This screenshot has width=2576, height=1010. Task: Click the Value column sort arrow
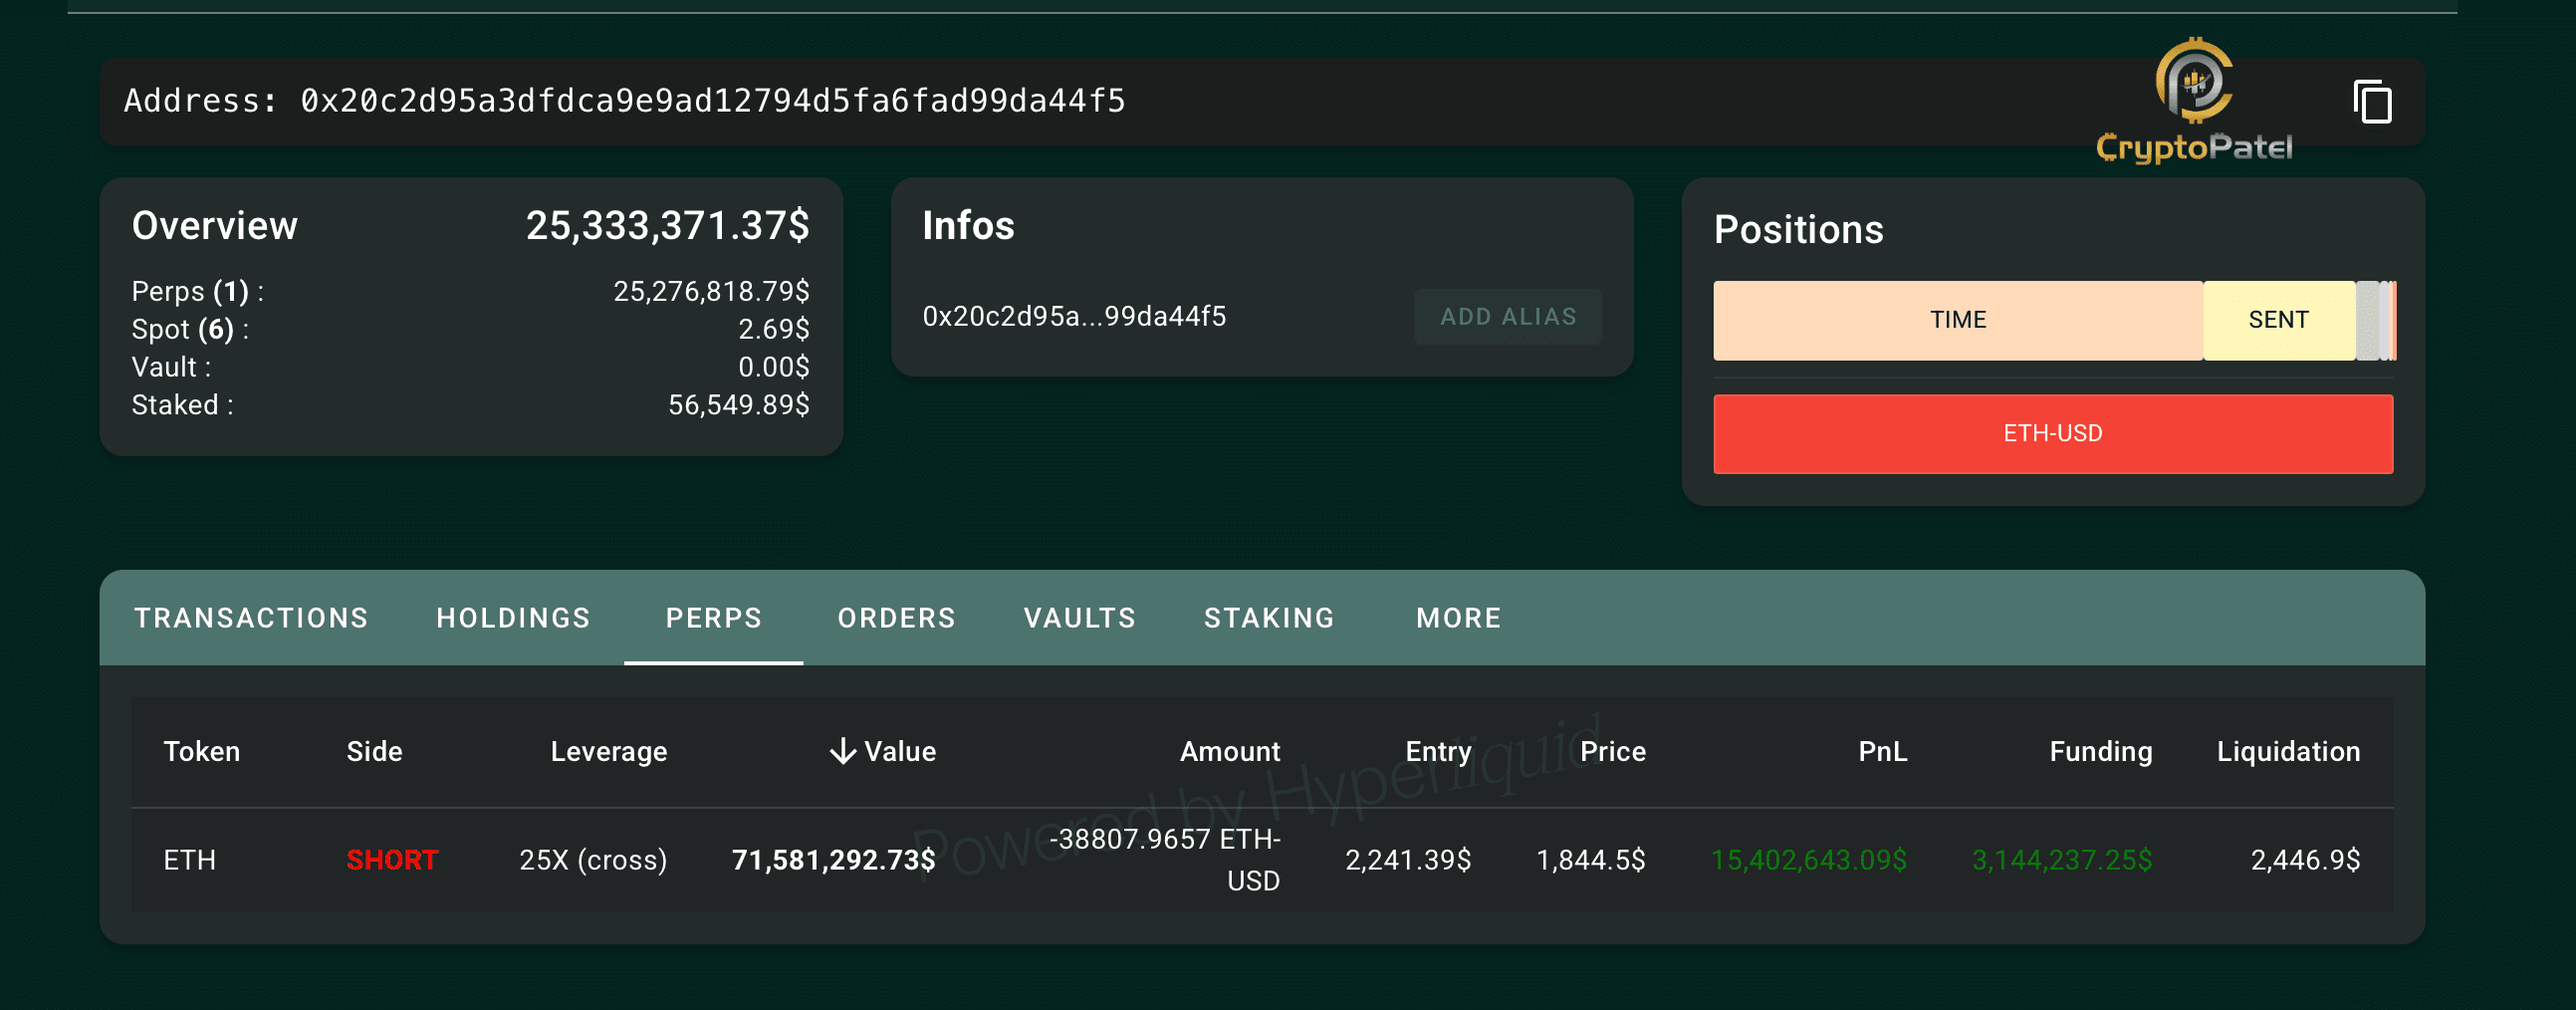pos(843,751)
